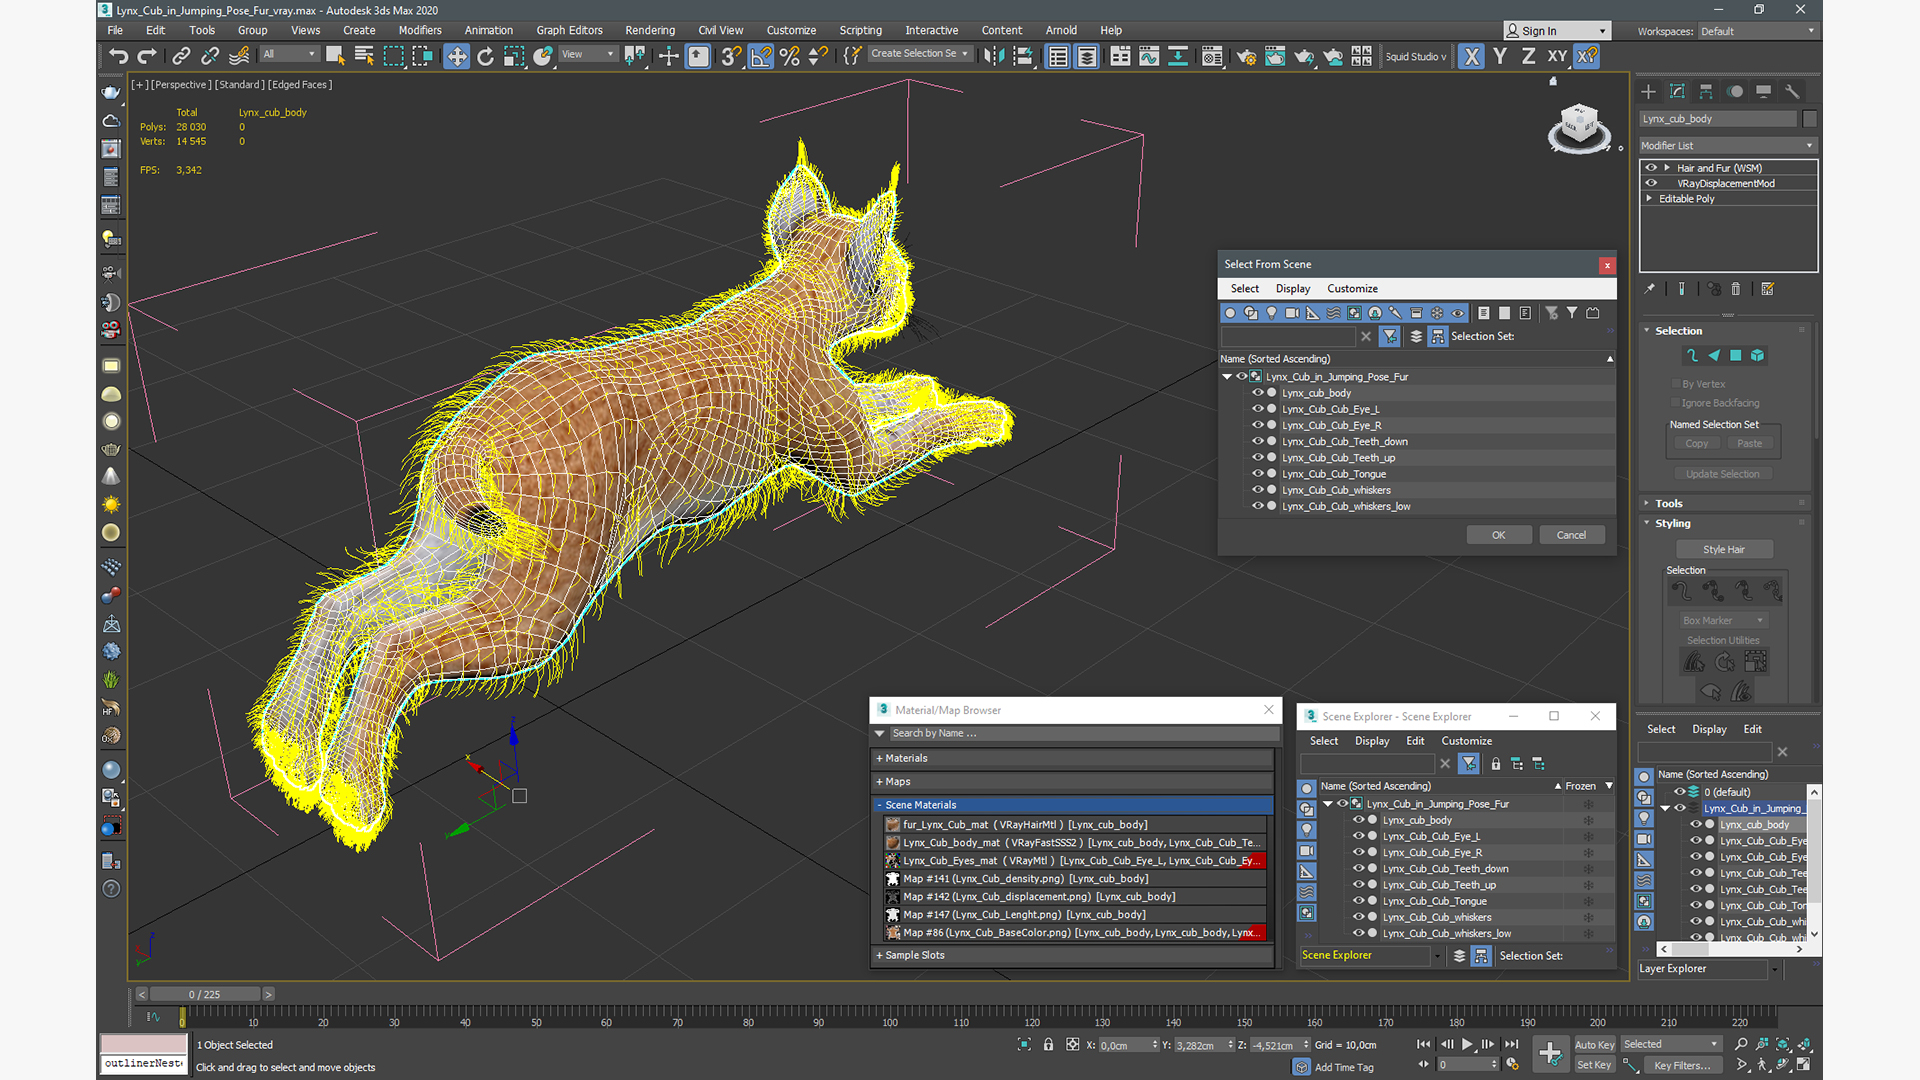The height and width of the screenshot is (1080, 1920).
Task: Open Display menu in Scene Explorer window
Action: point(1372,741)
